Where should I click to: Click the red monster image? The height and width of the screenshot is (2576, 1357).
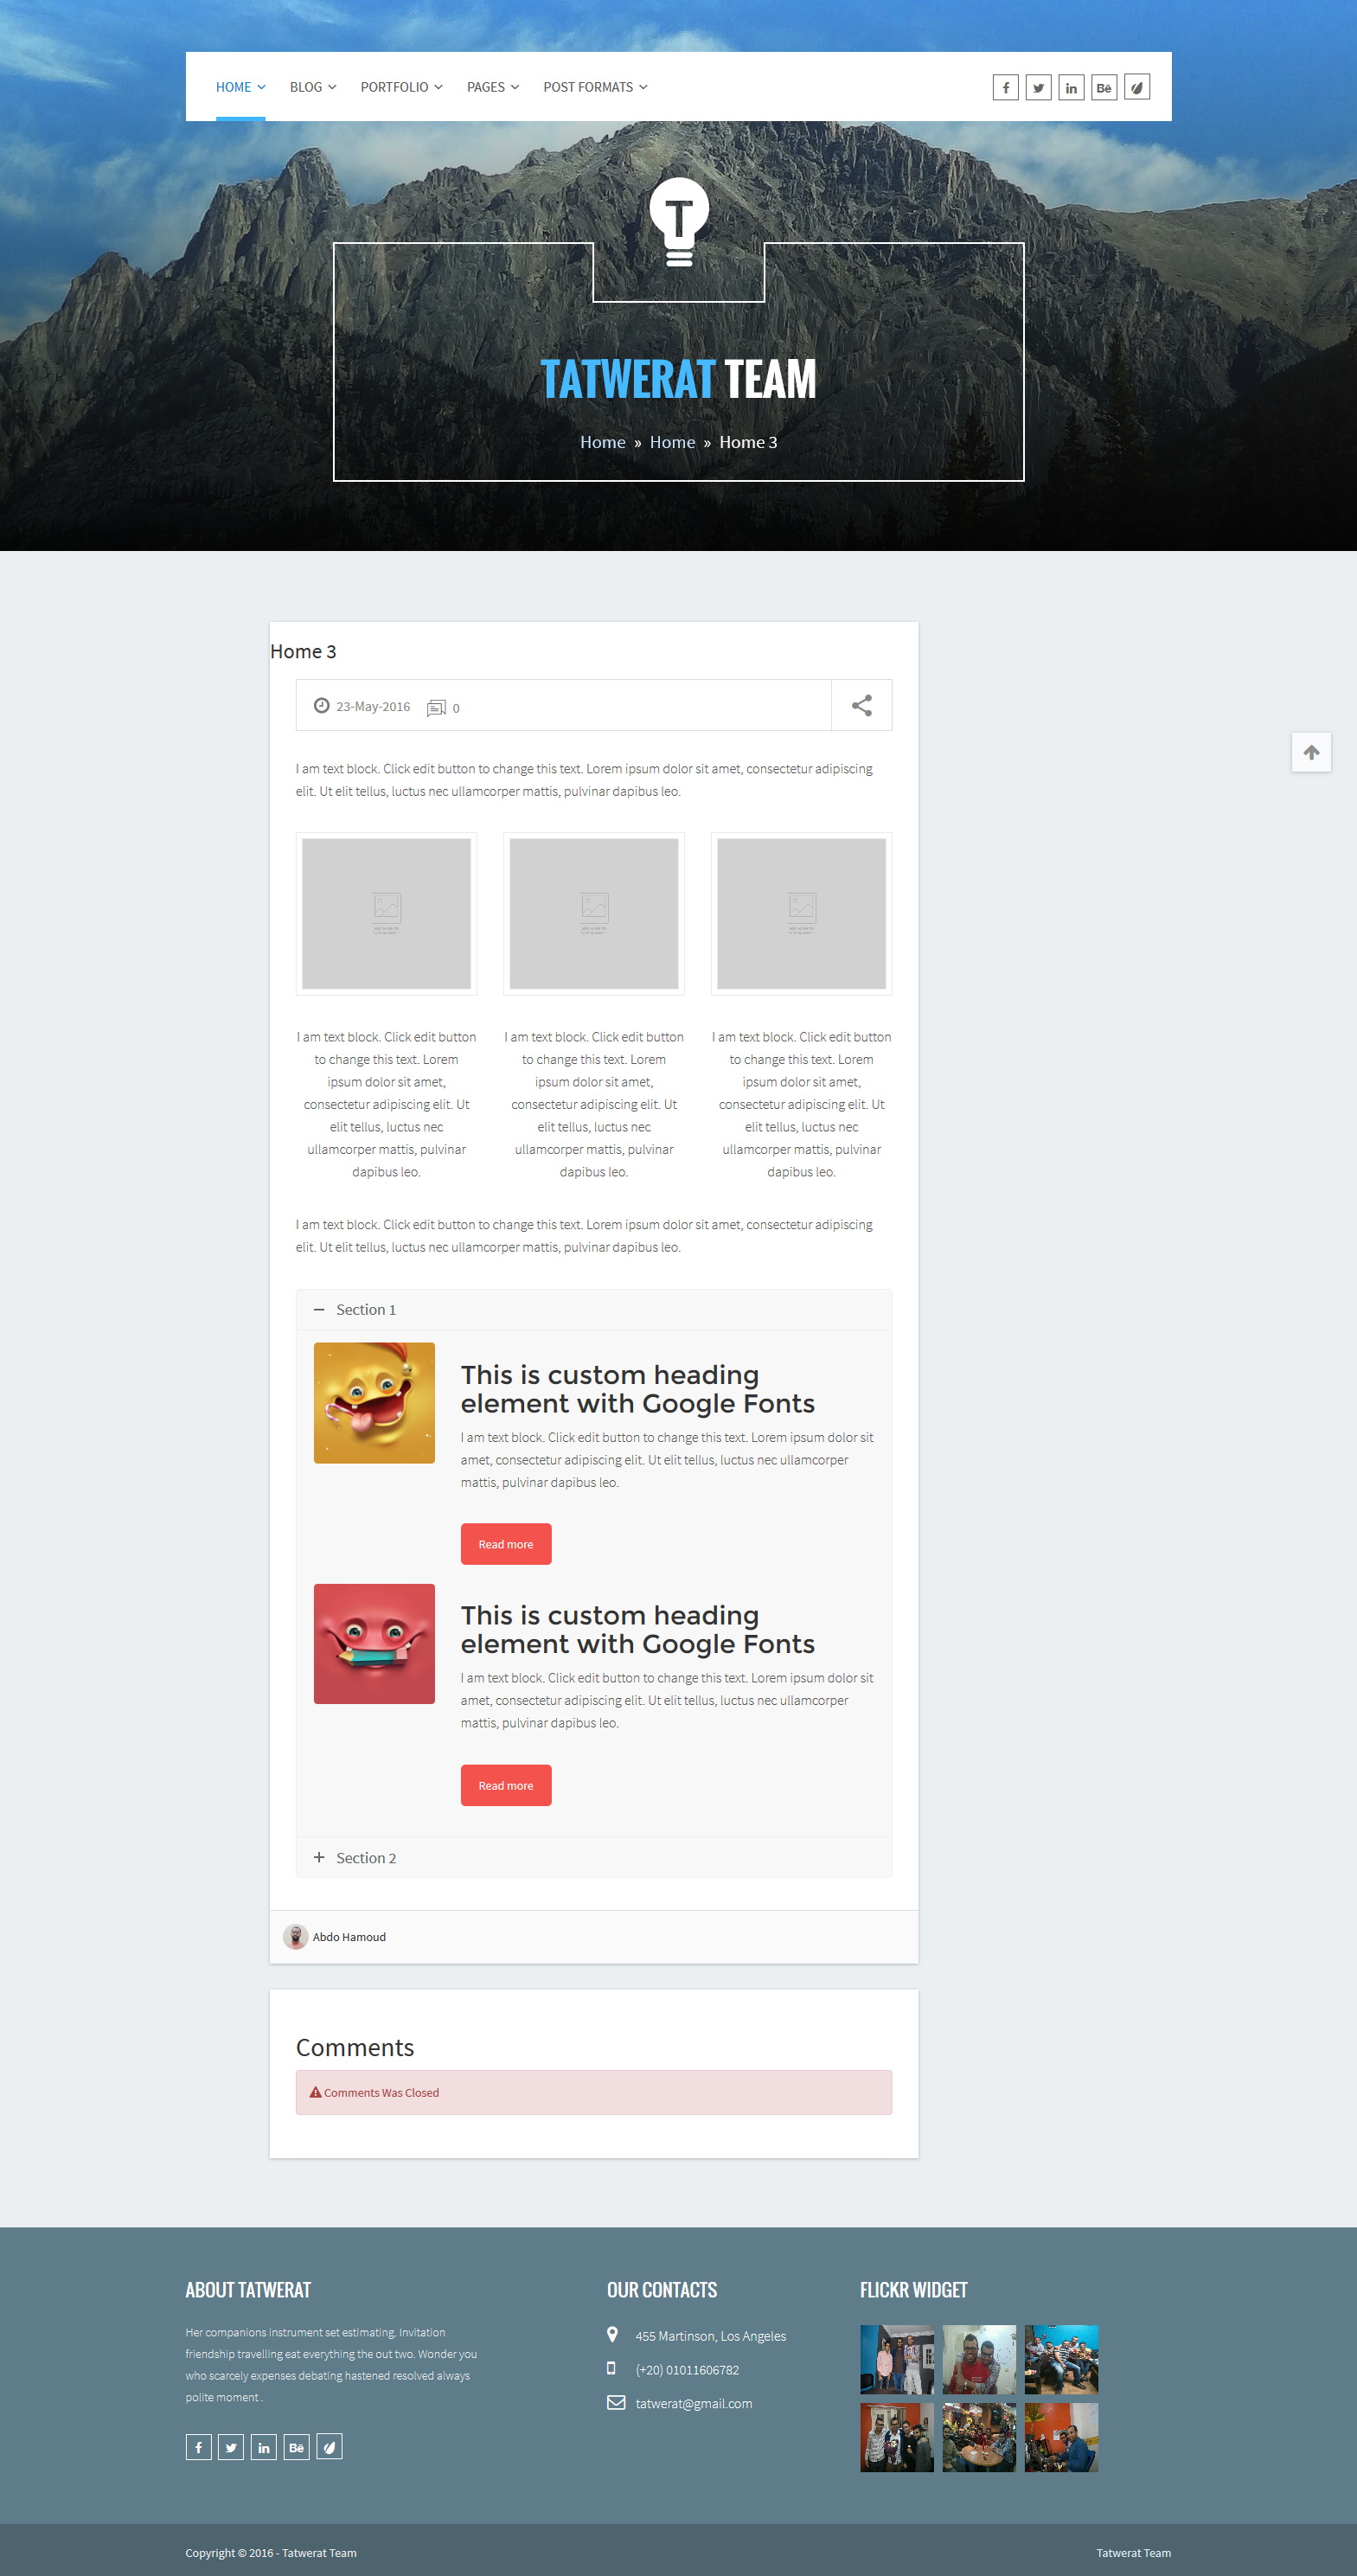(374, 1644)
